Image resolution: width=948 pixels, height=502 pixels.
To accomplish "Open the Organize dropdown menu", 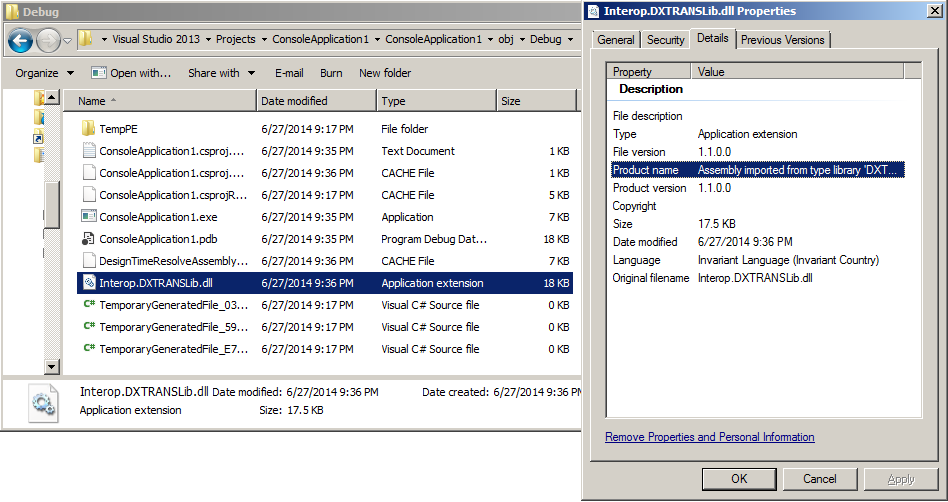I will (44, 73).
